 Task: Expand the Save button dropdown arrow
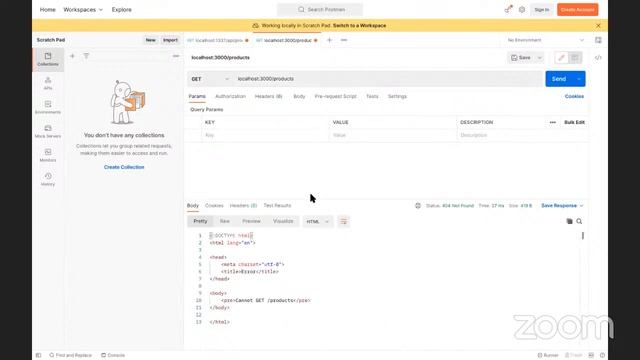(x=540, y=58)
